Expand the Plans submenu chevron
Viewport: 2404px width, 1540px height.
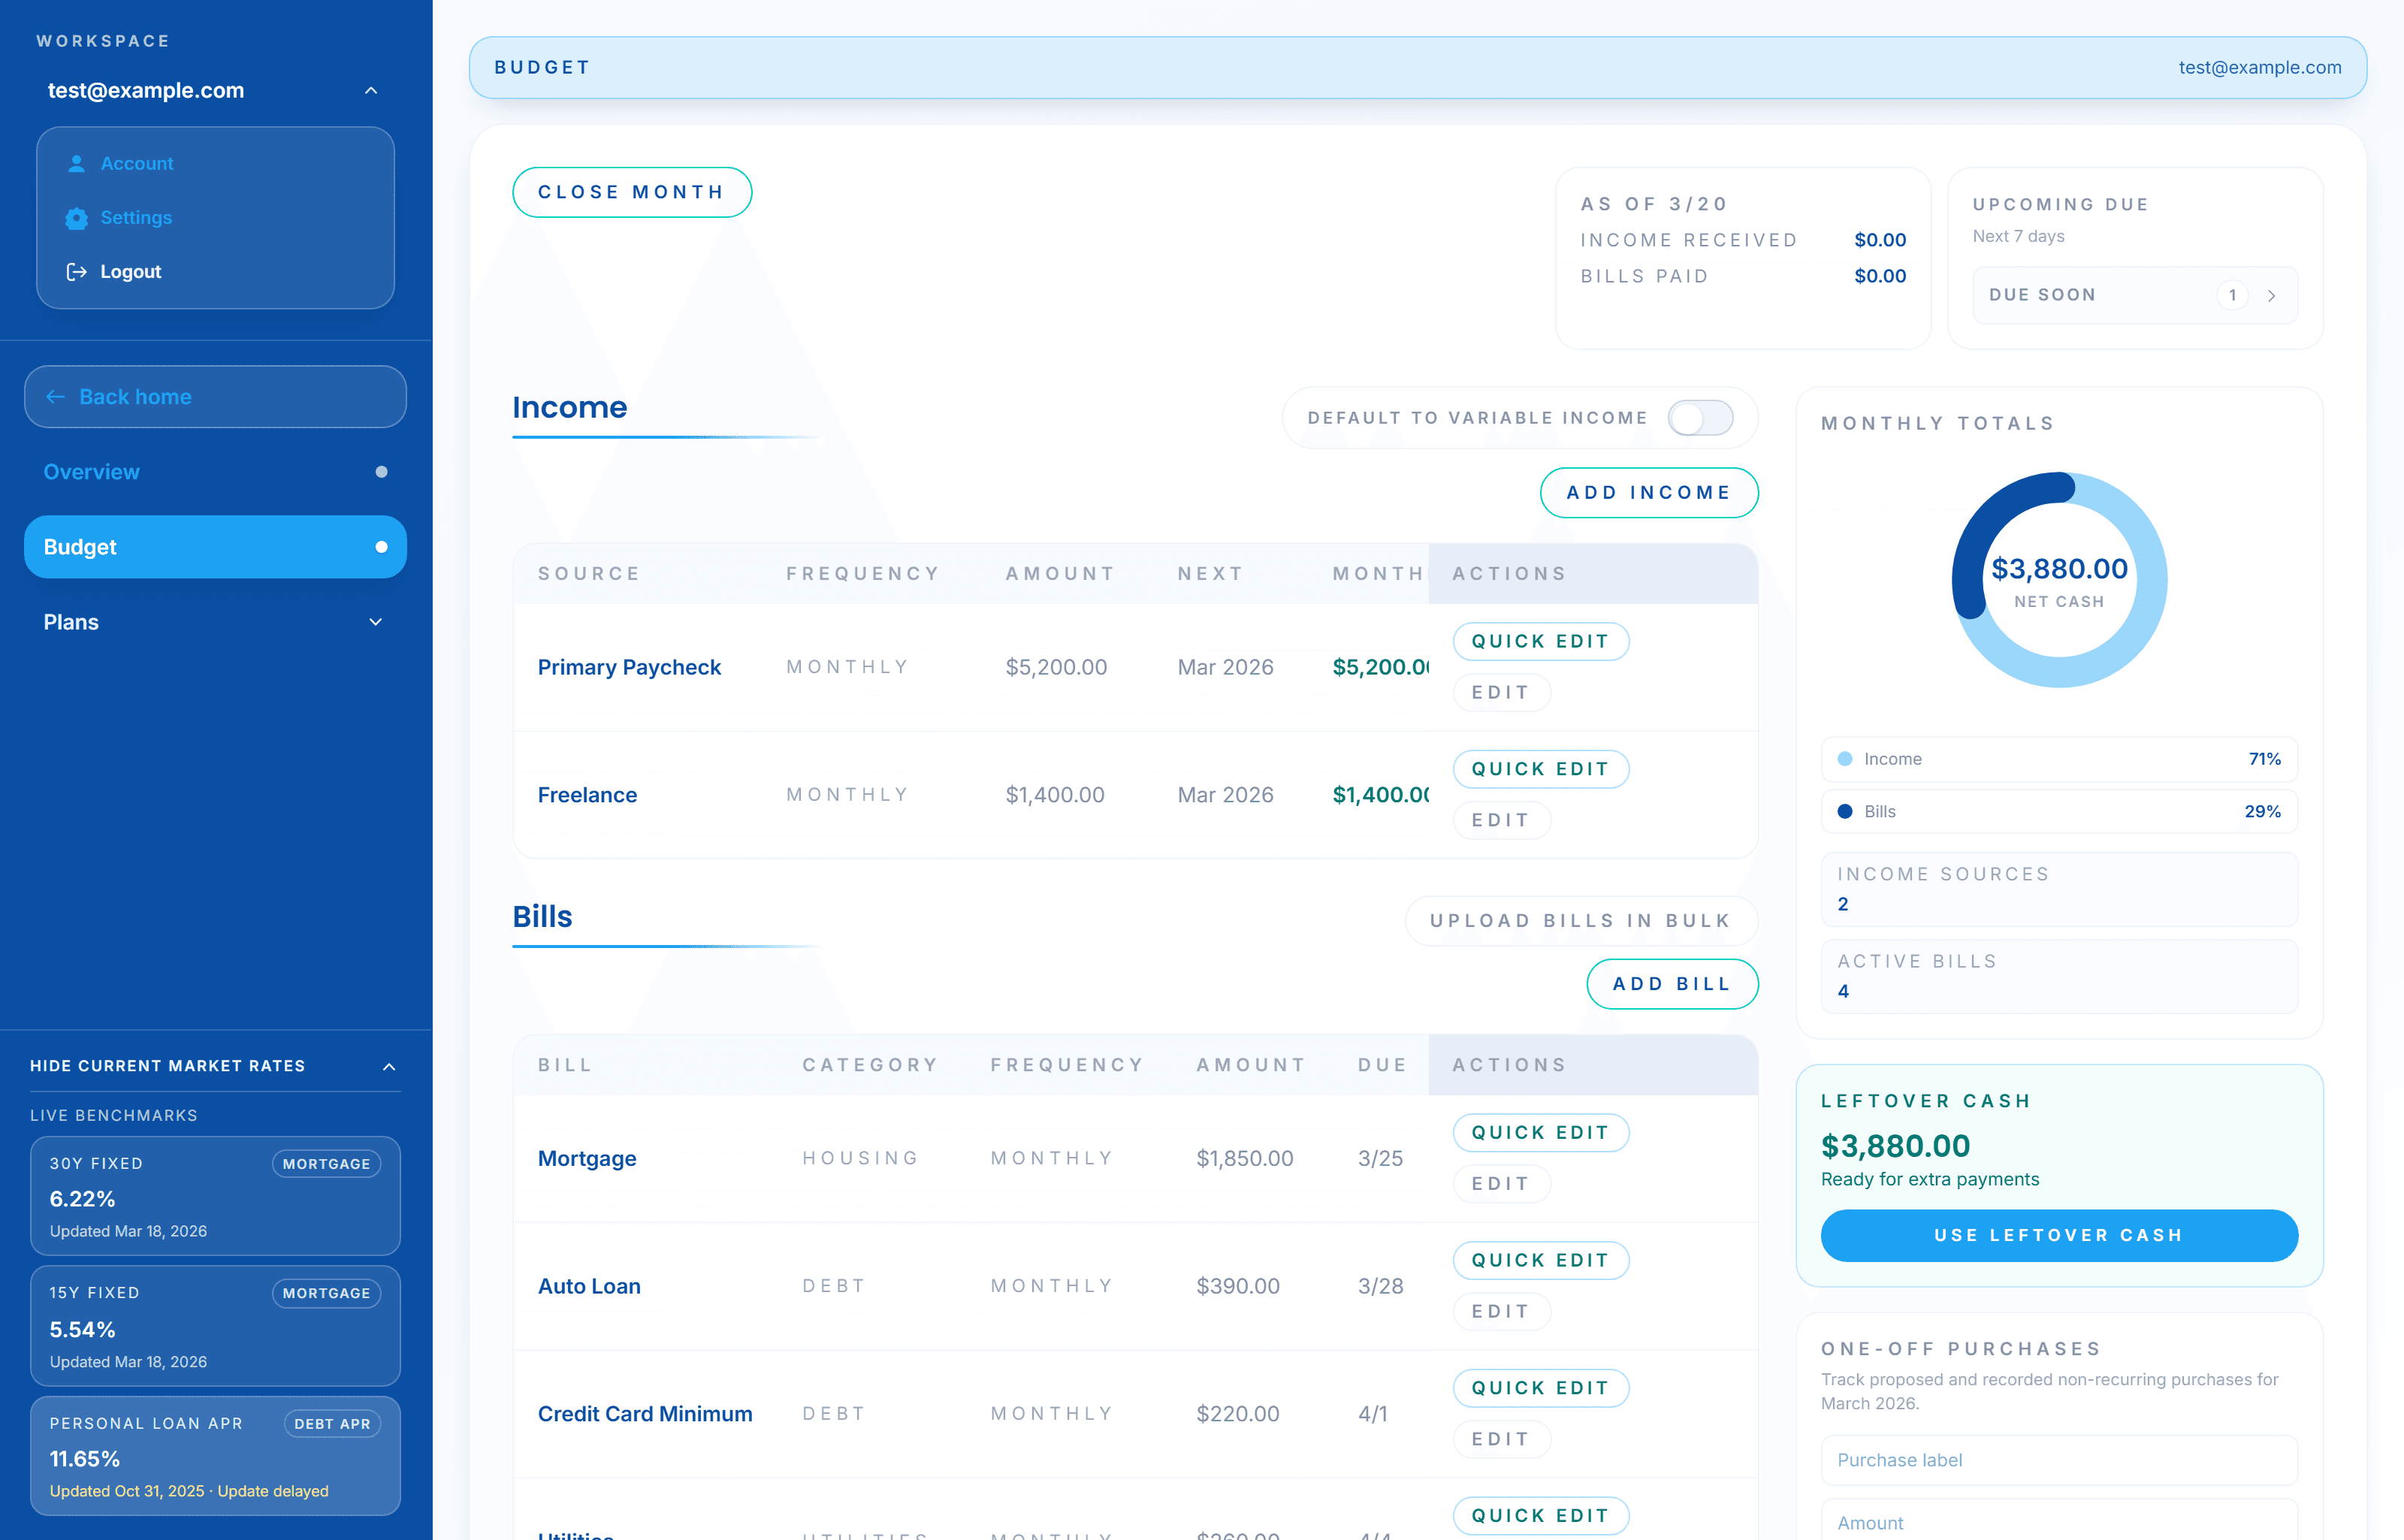pos(375,622)
